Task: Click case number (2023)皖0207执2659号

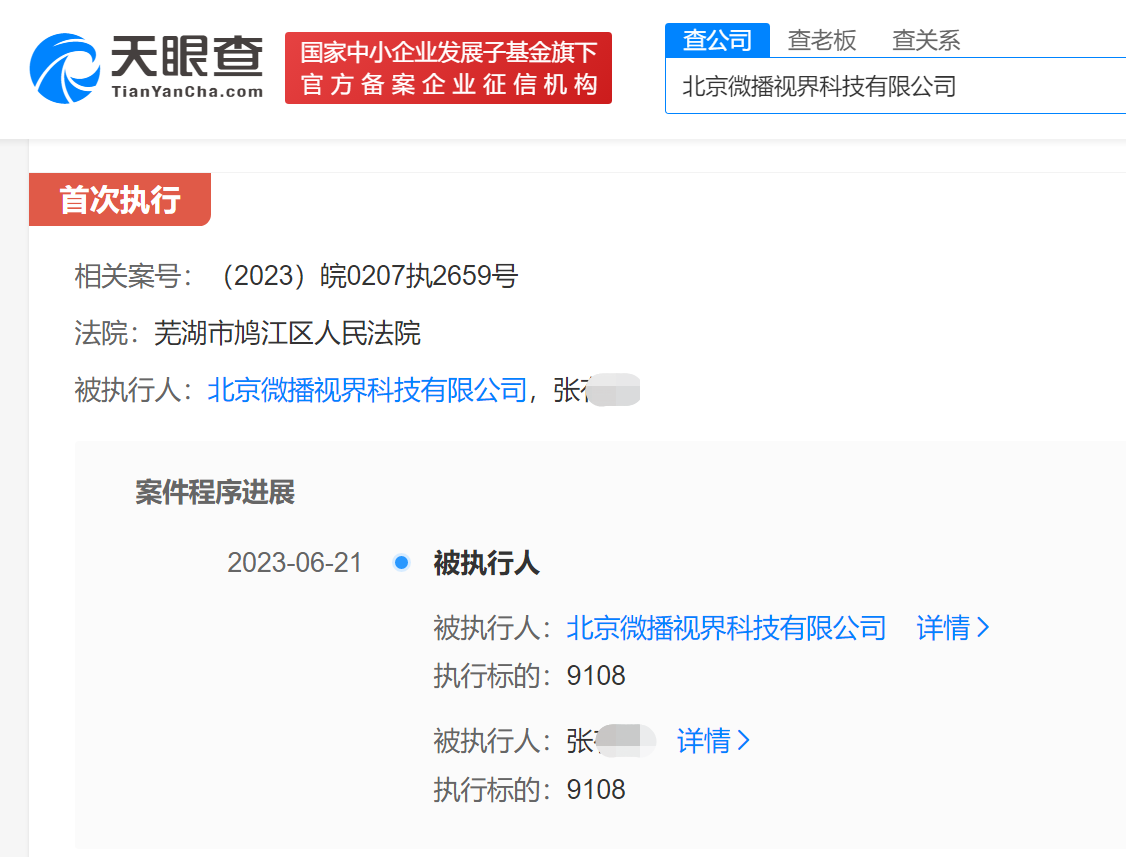Action: click(366, 276)
